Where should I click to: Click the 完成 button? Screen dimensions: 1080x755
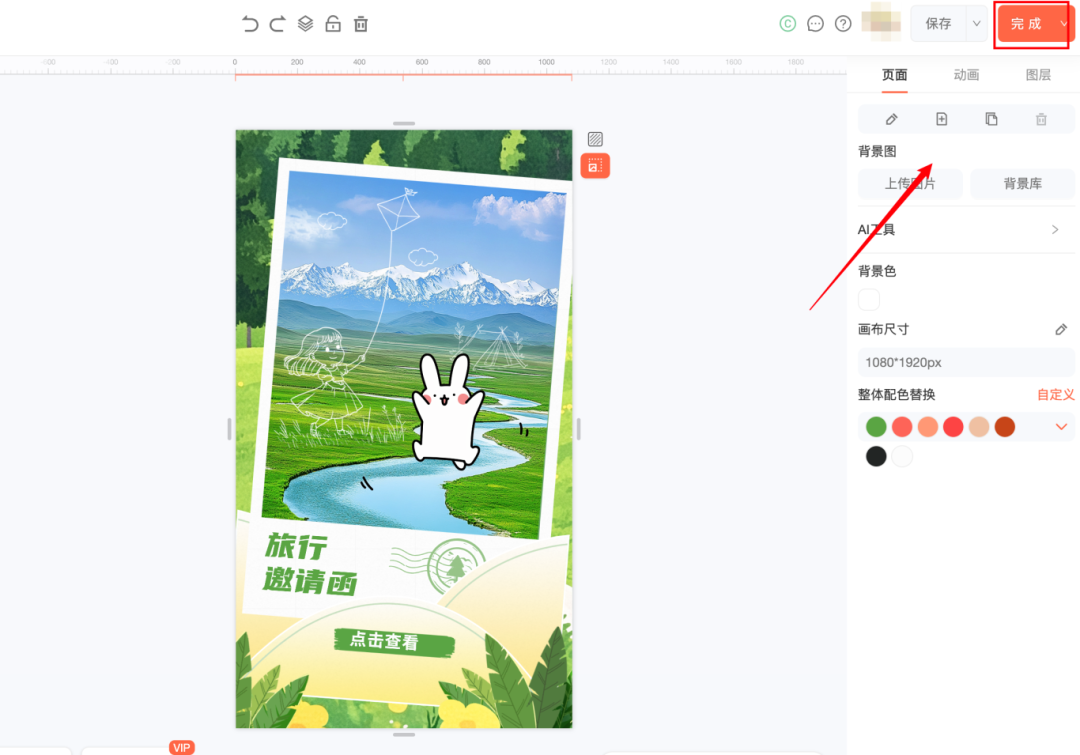click(x=1026, y=24)
